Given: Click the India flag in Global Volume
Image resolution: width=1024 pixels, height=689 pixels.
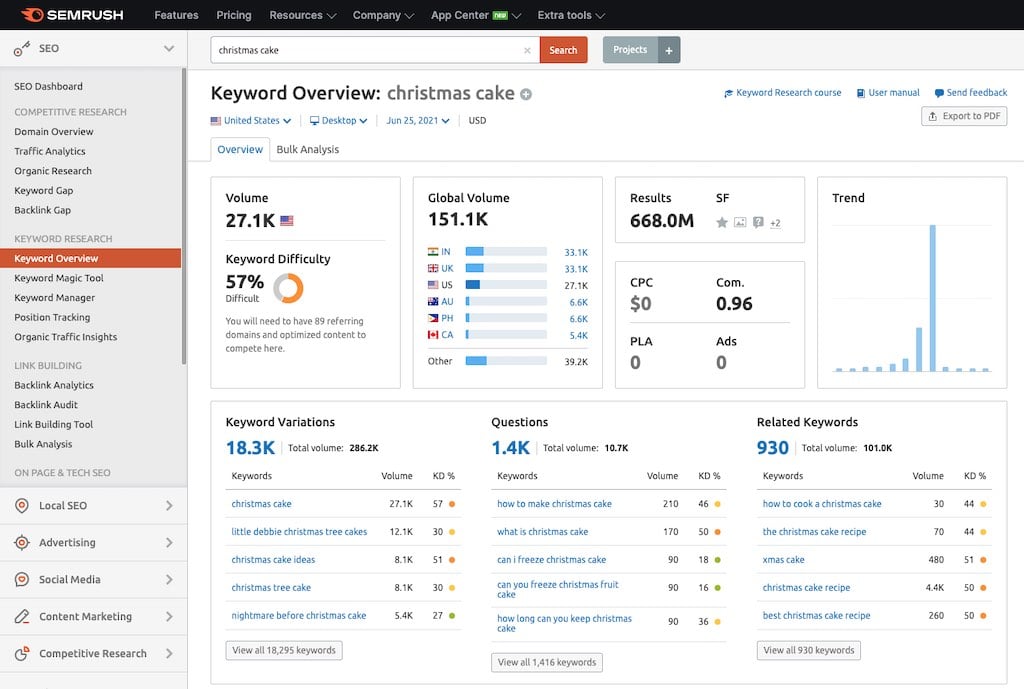Looking at the screenshot, I should (433, 251).
